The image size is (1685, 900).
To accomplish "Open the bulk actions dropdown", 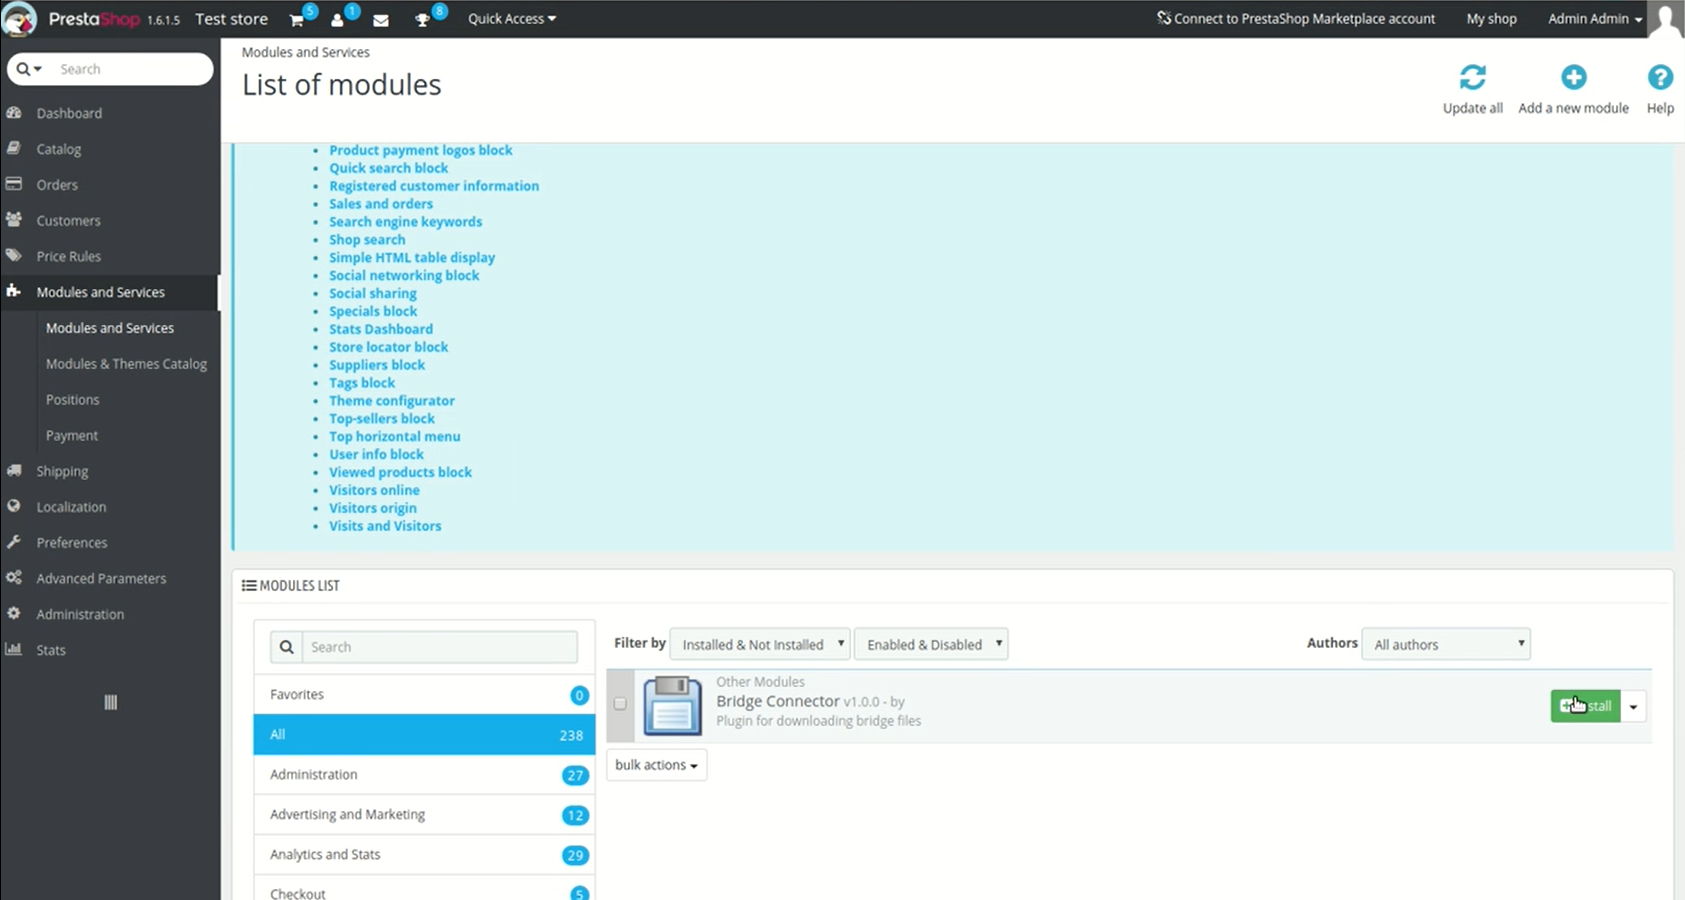I will click(656, 765).
